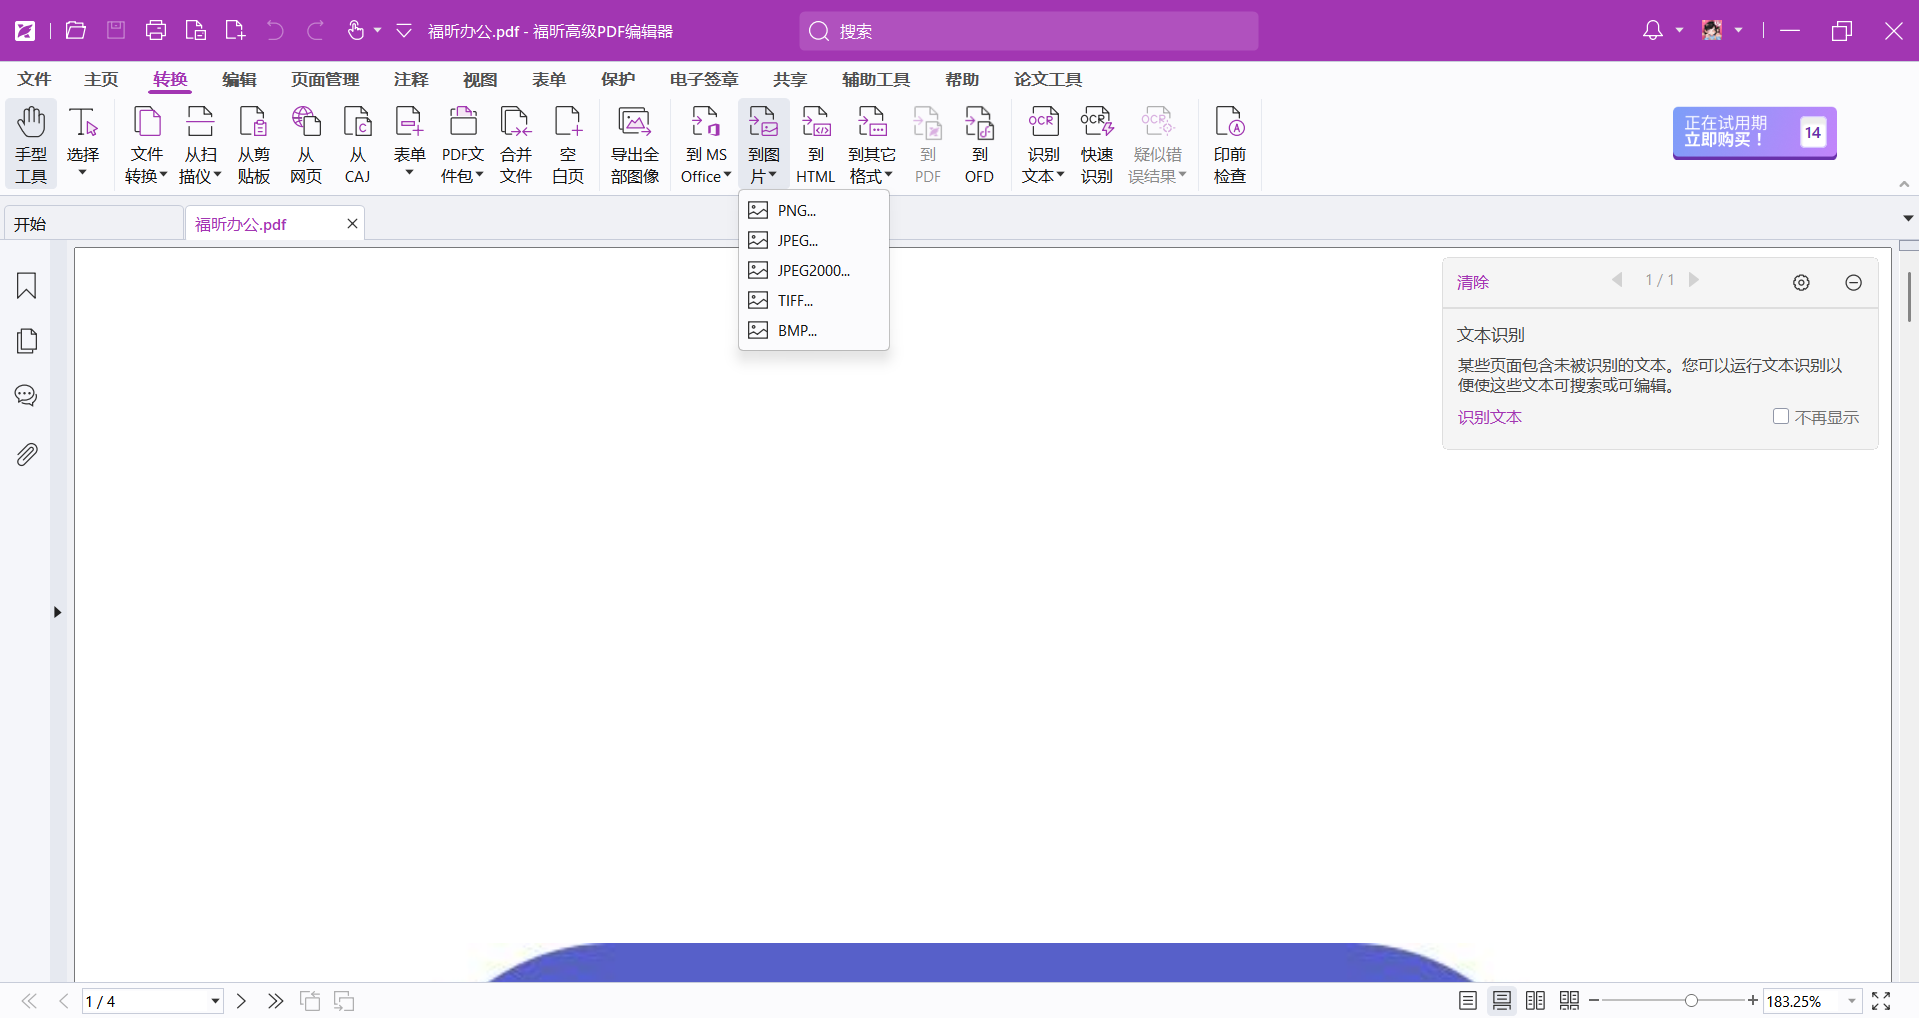Click the zoom slider handle
Screen dimensions: 1919x1018
pos(1691,1001)
